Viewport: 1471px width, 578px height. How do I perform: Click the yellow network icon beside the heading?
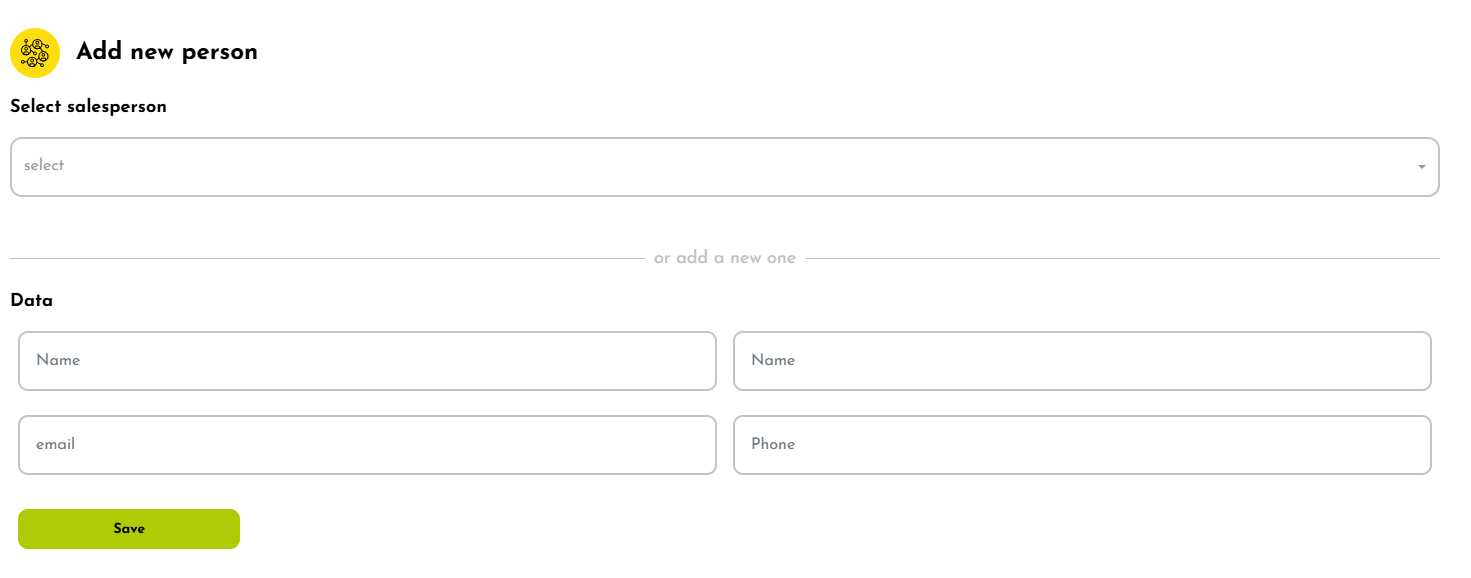pos(35,53)
